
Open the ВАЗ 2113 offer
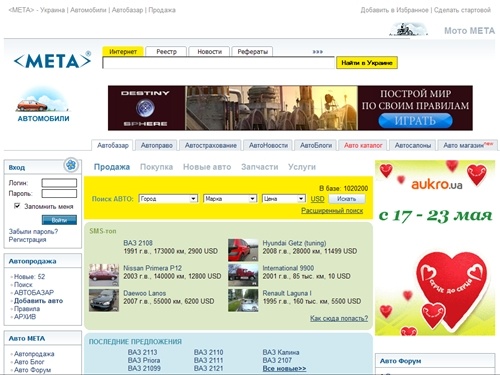click(142, 352)
